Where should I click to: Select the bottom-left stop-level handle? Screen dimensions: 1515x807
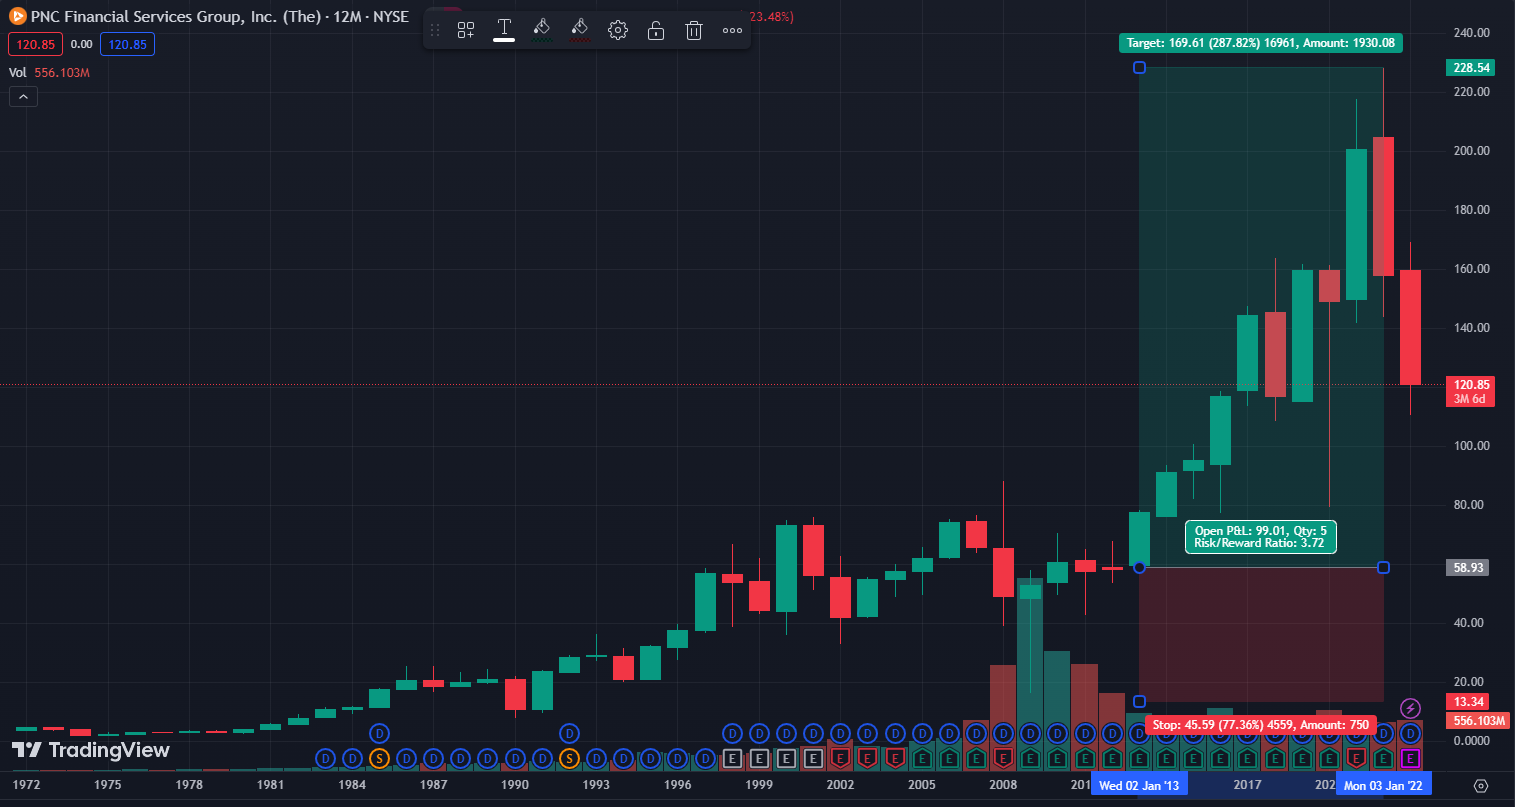click(1139, 701)
